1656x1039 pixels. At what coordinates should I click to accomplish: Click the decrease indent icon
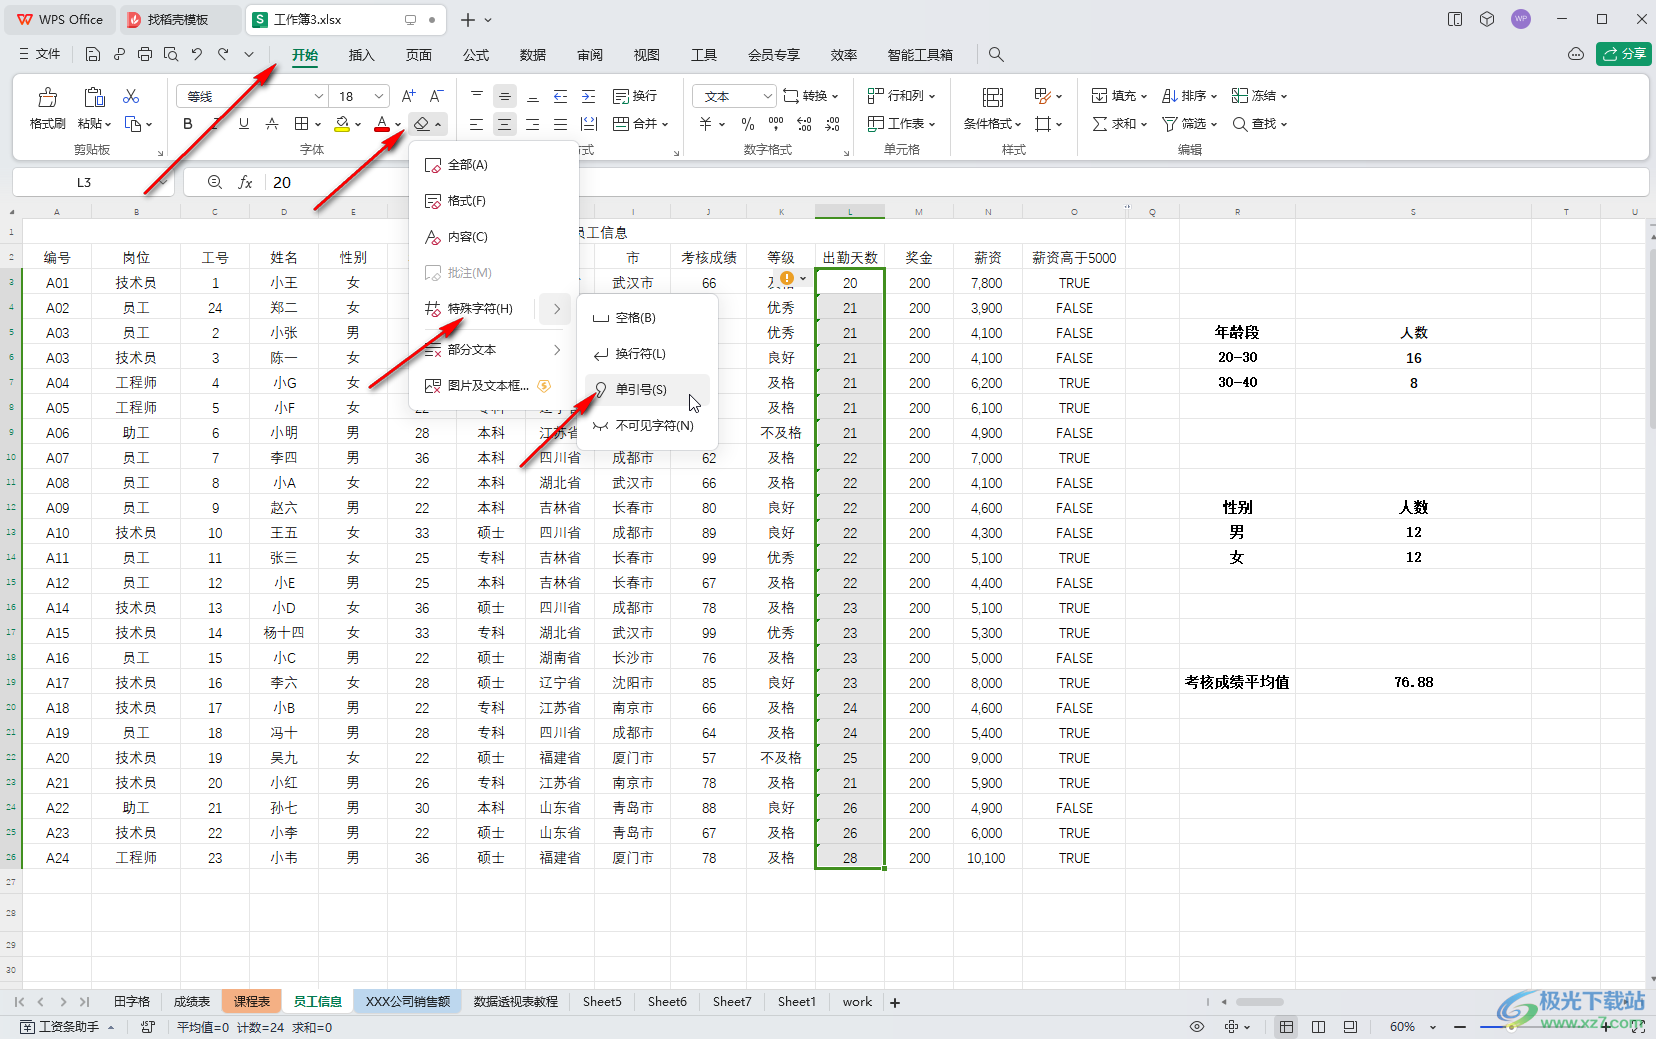[x=560, y=96]
